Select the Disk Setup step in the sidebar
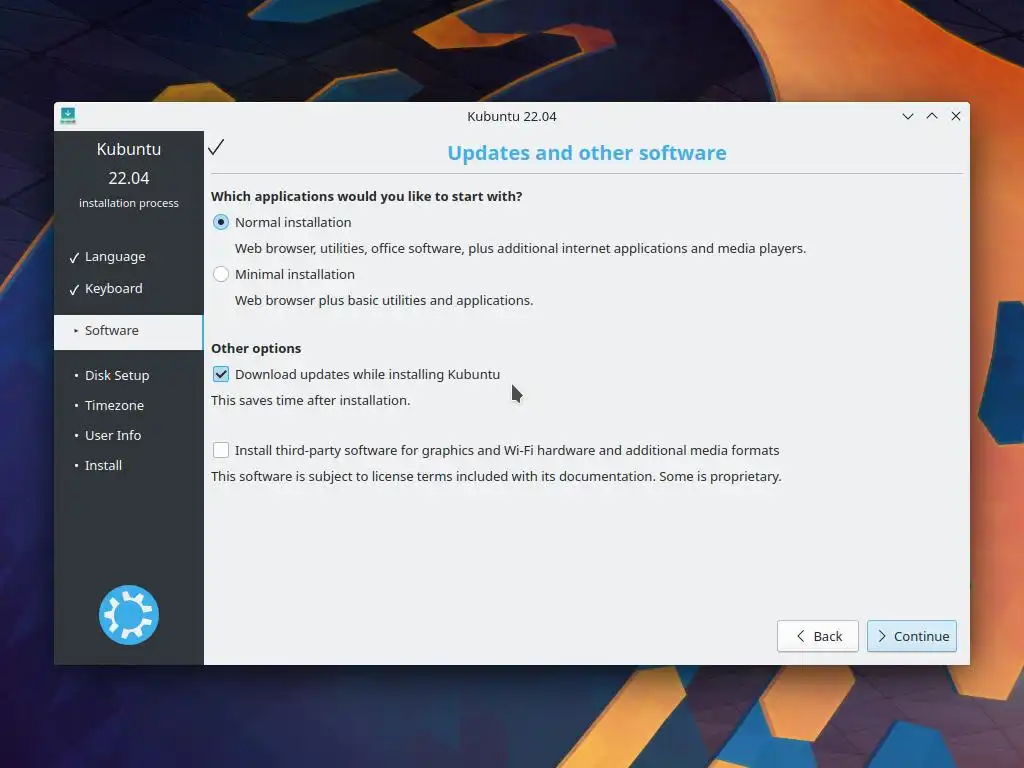The image size is (1024, 768). pos(117,376)
